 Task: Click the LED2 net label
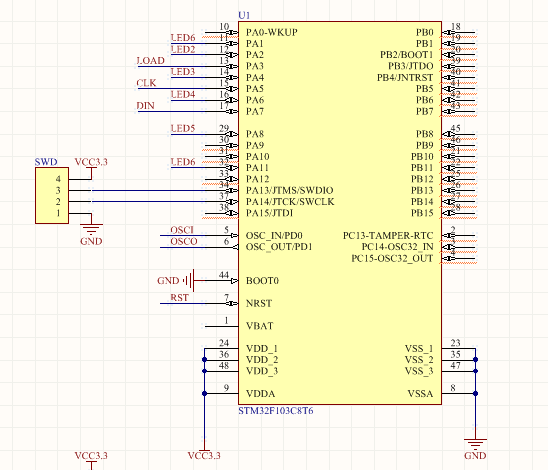point(183,49)
